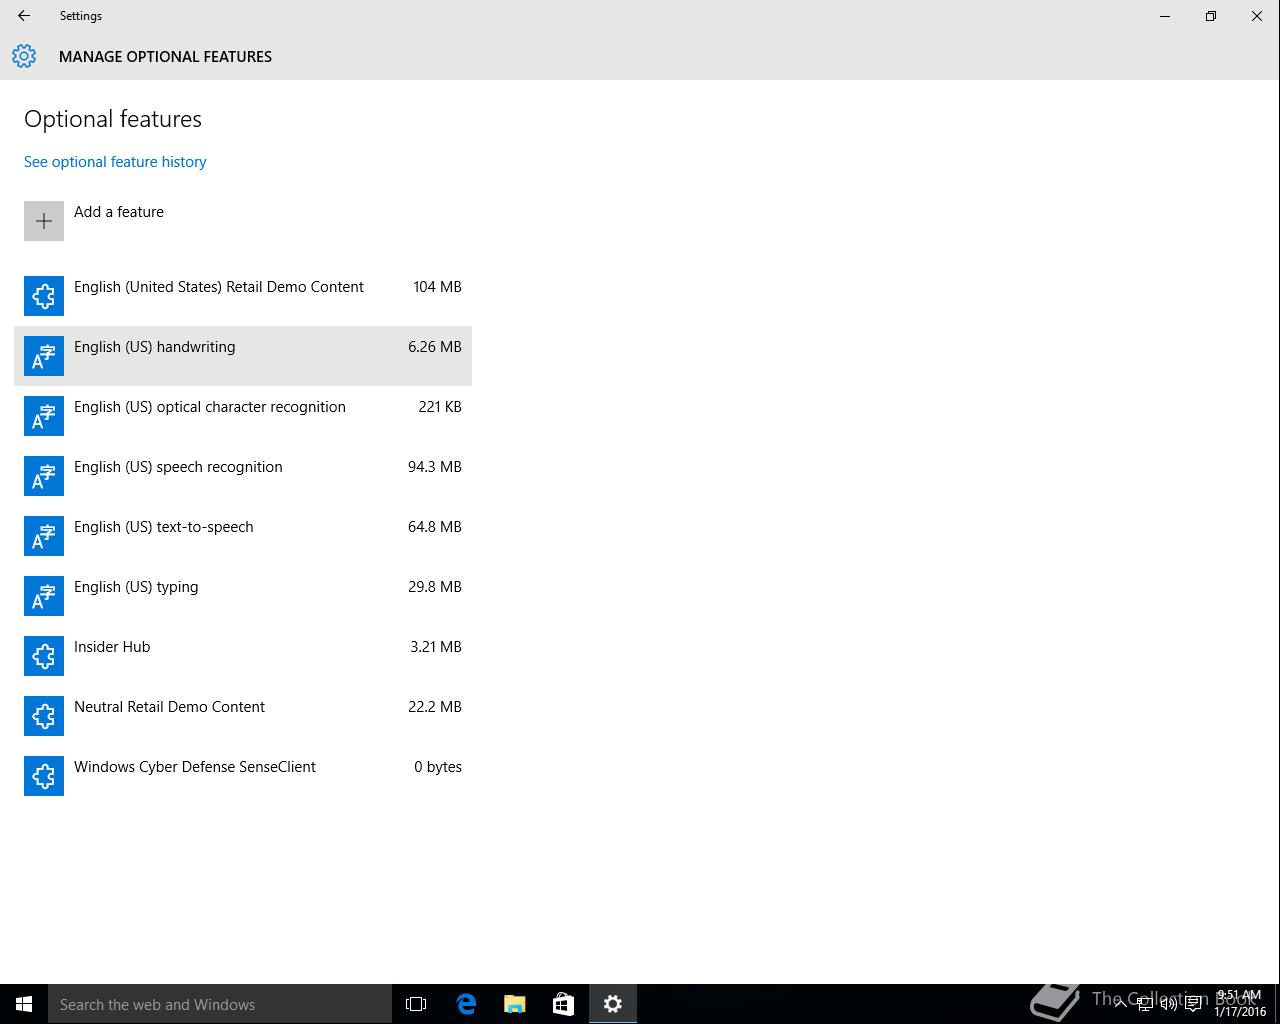1280x1024 pixels.
Task: Open the Store from taskbar
Action: point(564,1004)
